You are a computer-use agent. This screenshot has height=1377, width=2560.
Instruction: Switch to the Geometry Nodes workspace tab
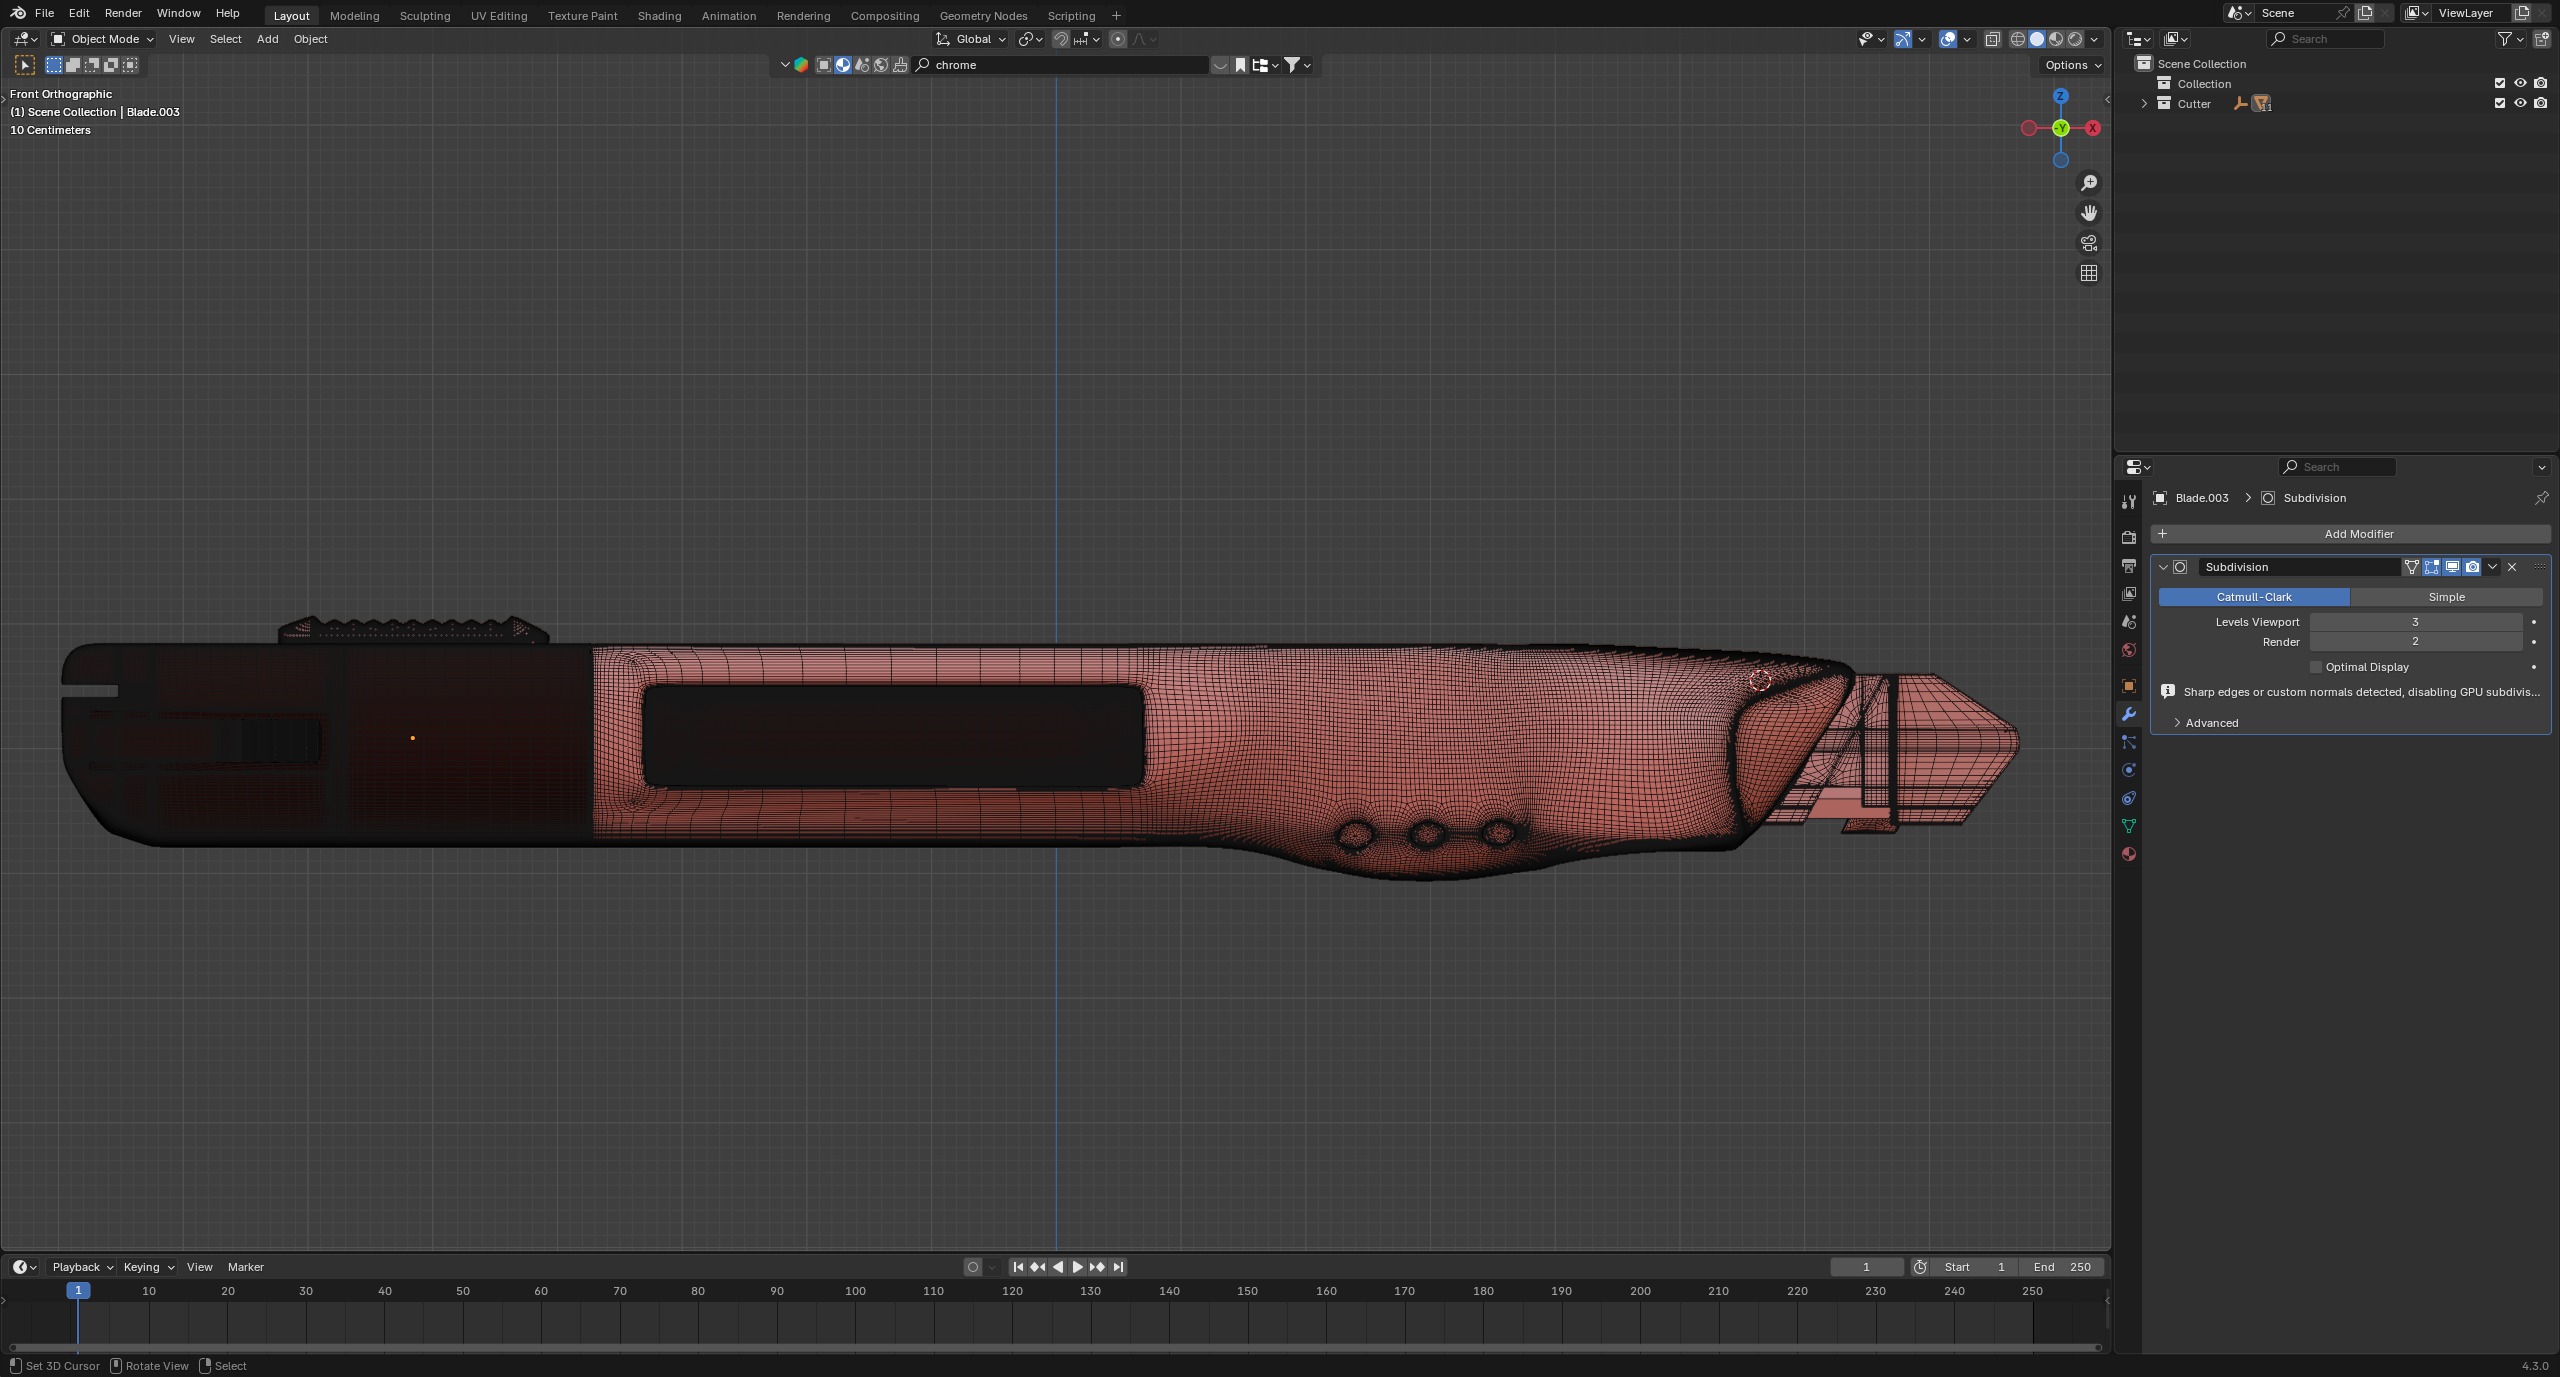983,16
